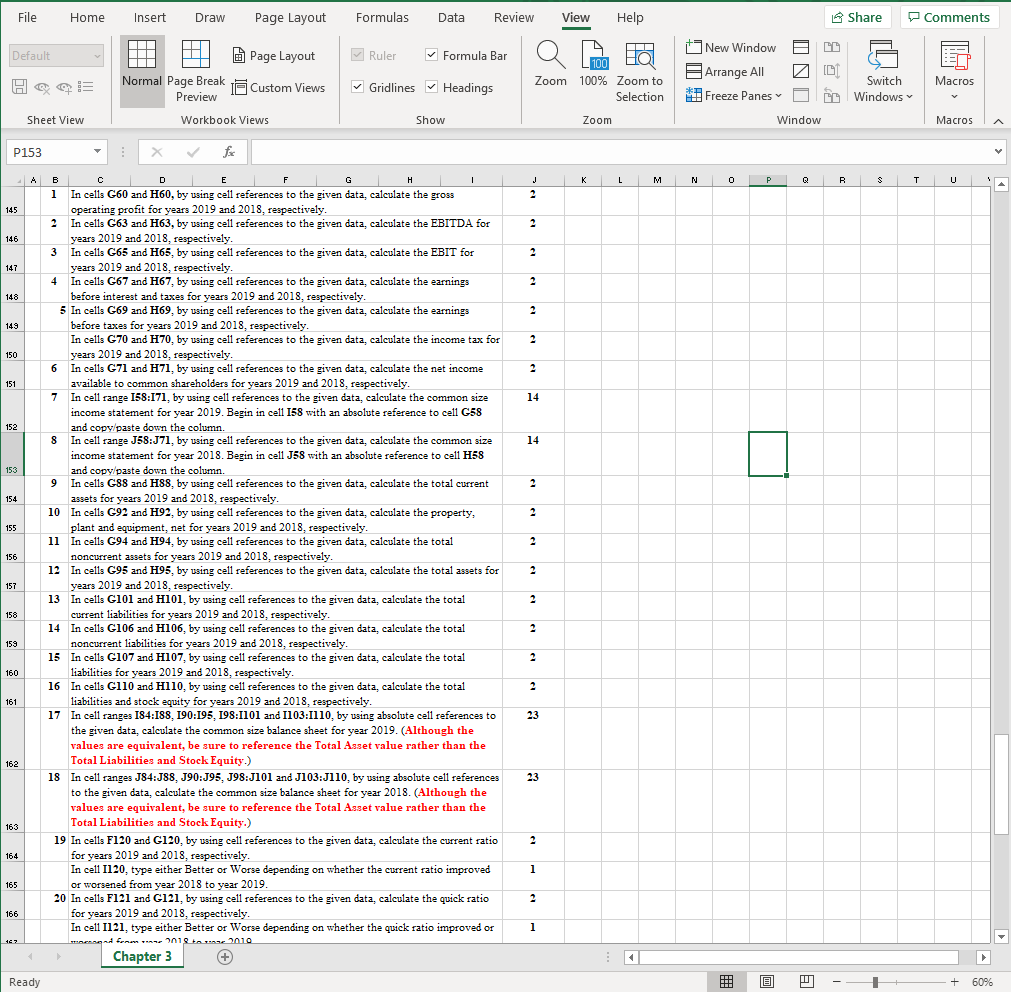Image resolution: width=1011 pixels, height=992 pixels.
Task: Open the Freeze Panes dropdown
Action: point(734,95)
